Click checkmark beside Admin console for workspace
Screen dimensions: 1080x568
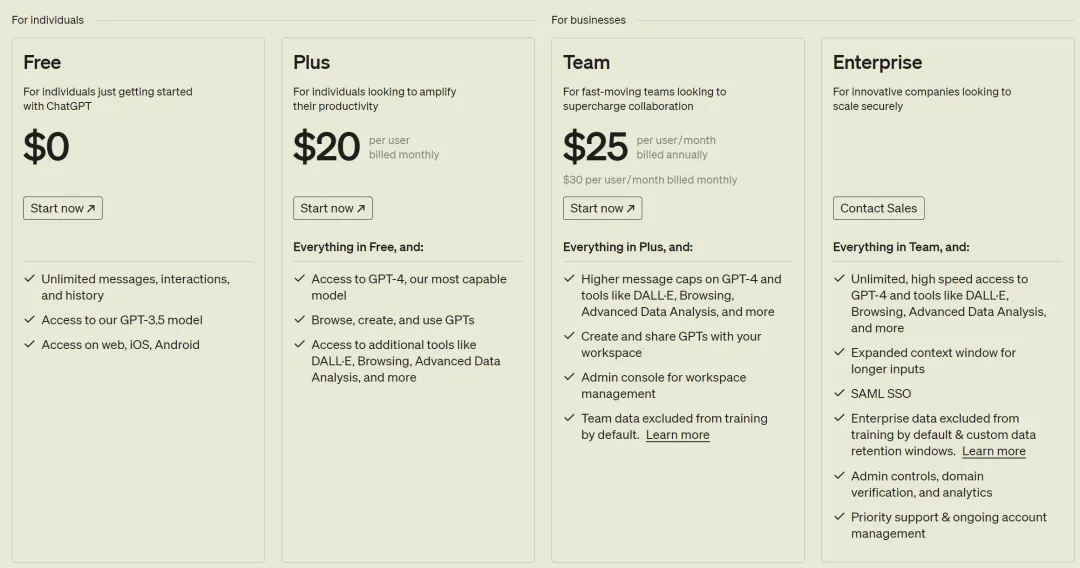pos(569,377)
